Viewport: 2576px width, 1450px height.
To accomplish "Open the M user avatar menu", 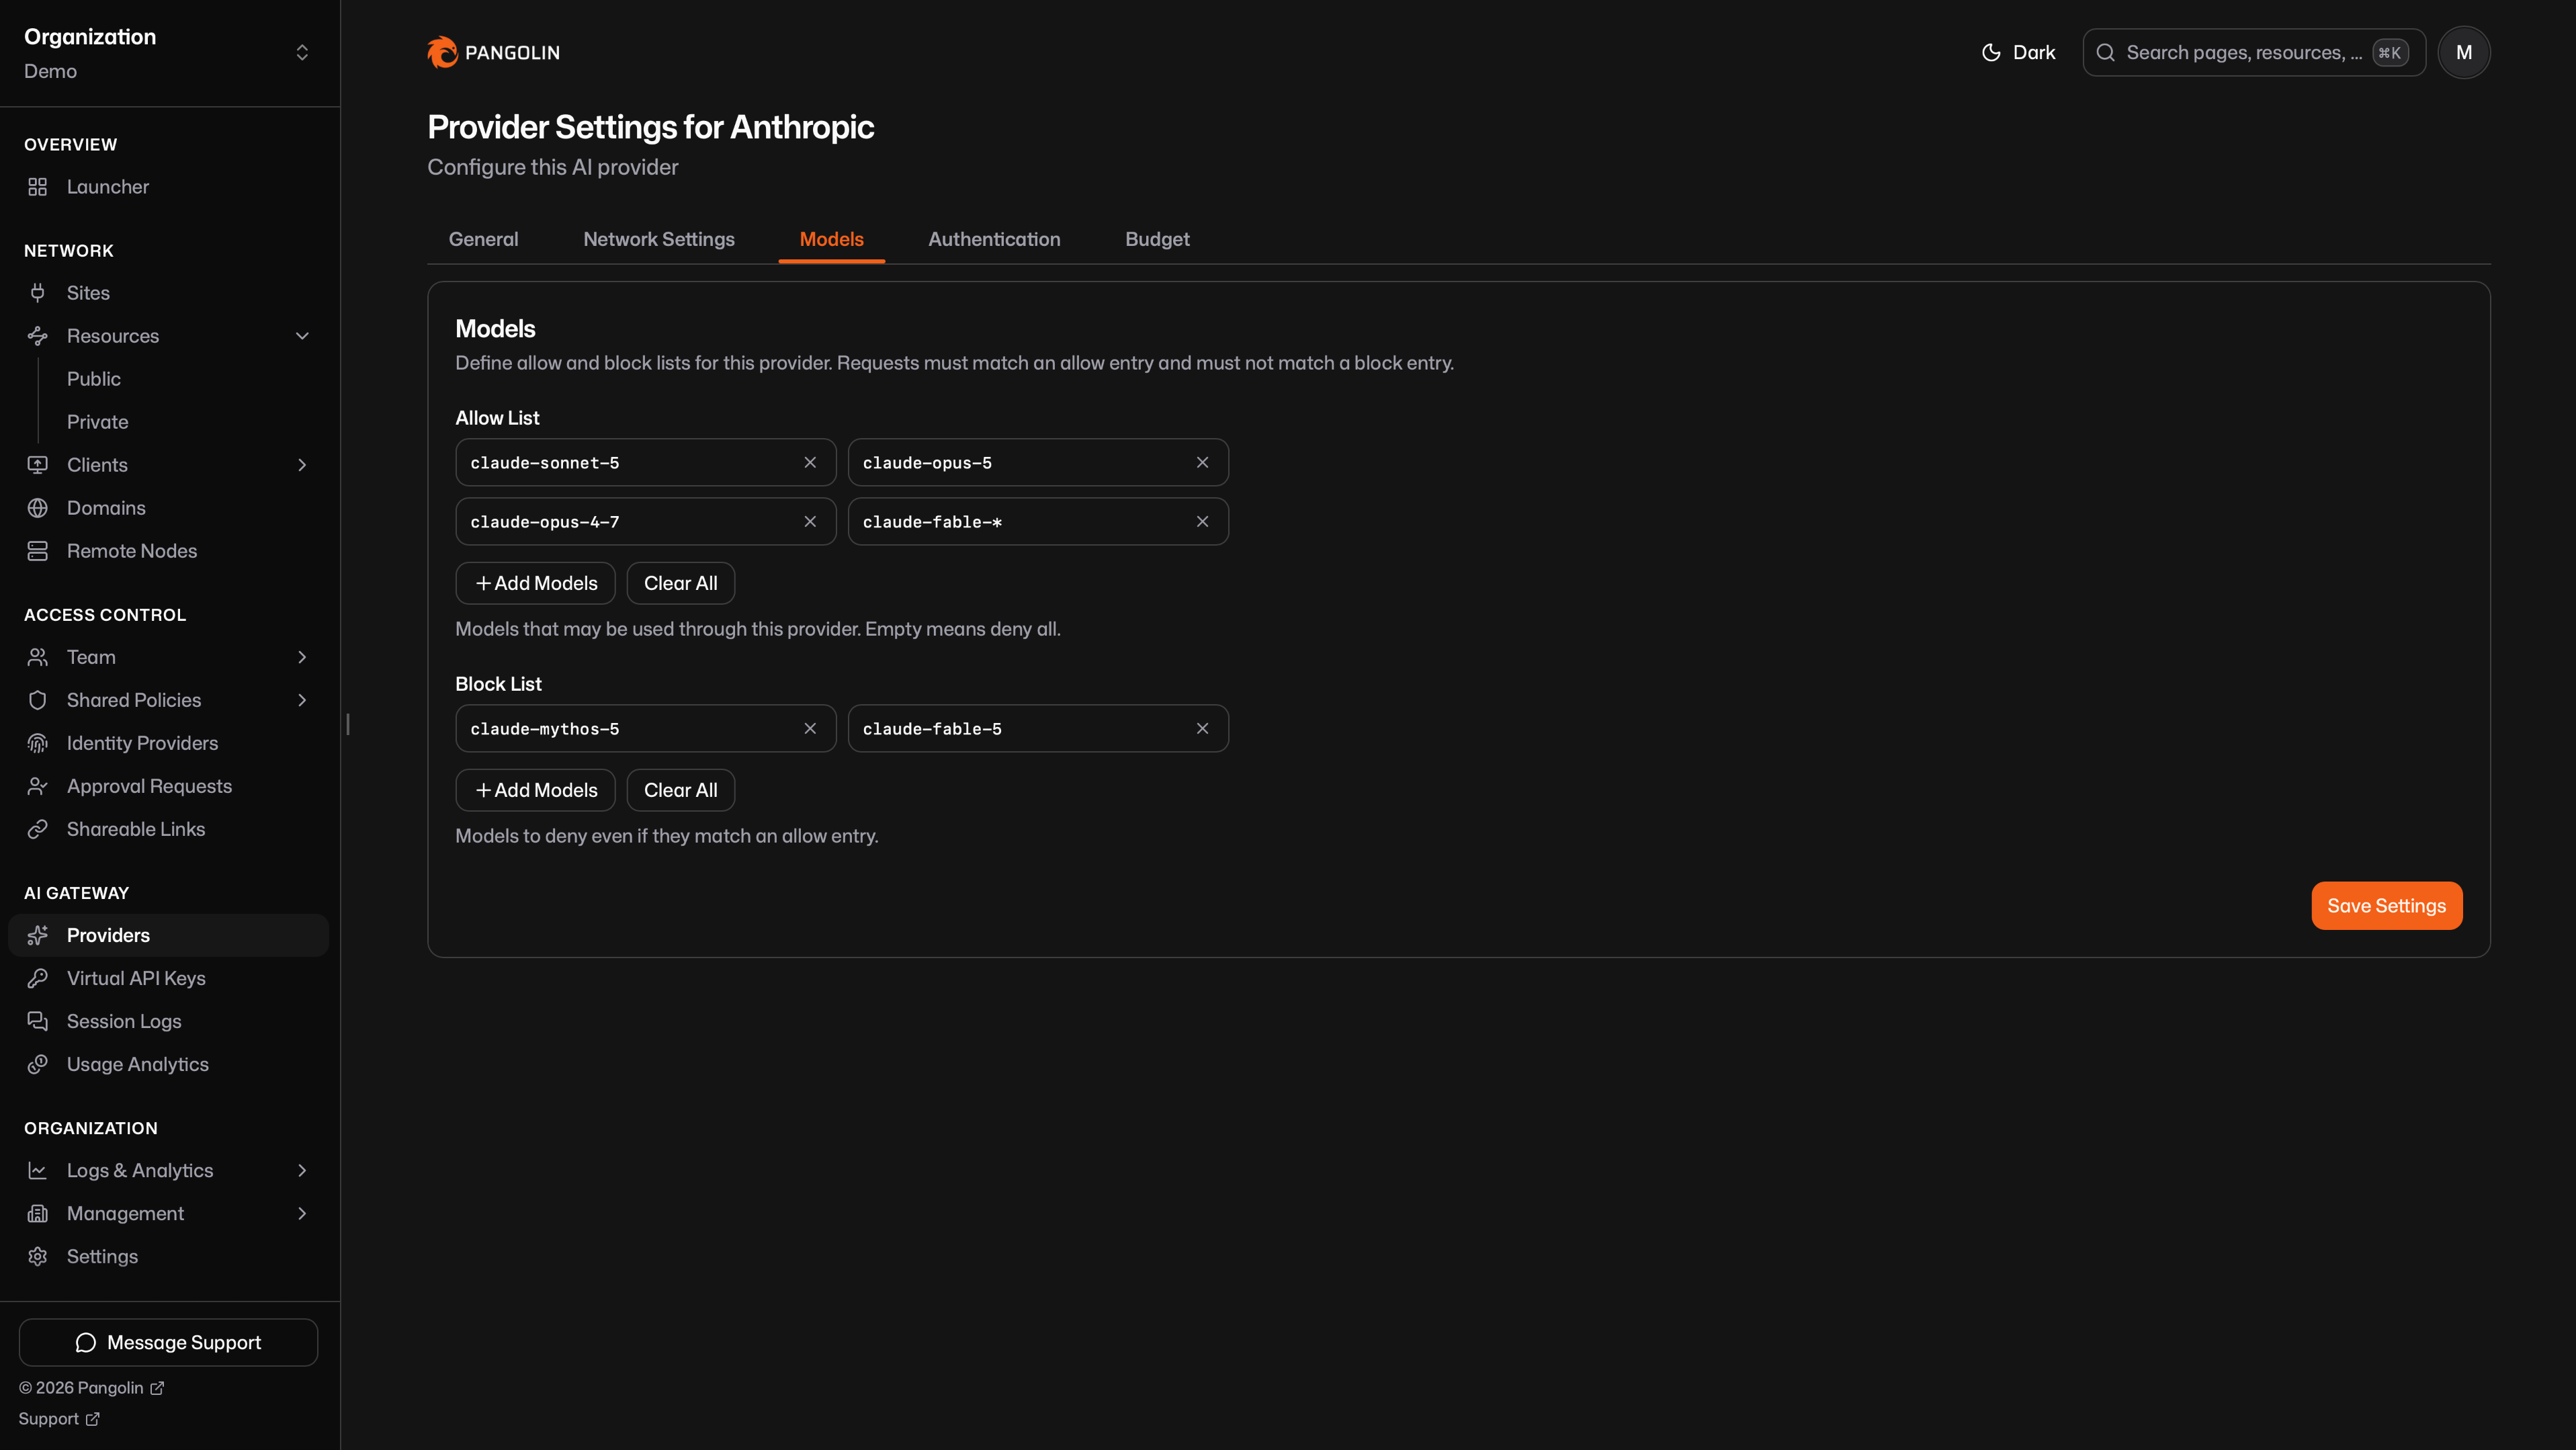I will 2463,52.
